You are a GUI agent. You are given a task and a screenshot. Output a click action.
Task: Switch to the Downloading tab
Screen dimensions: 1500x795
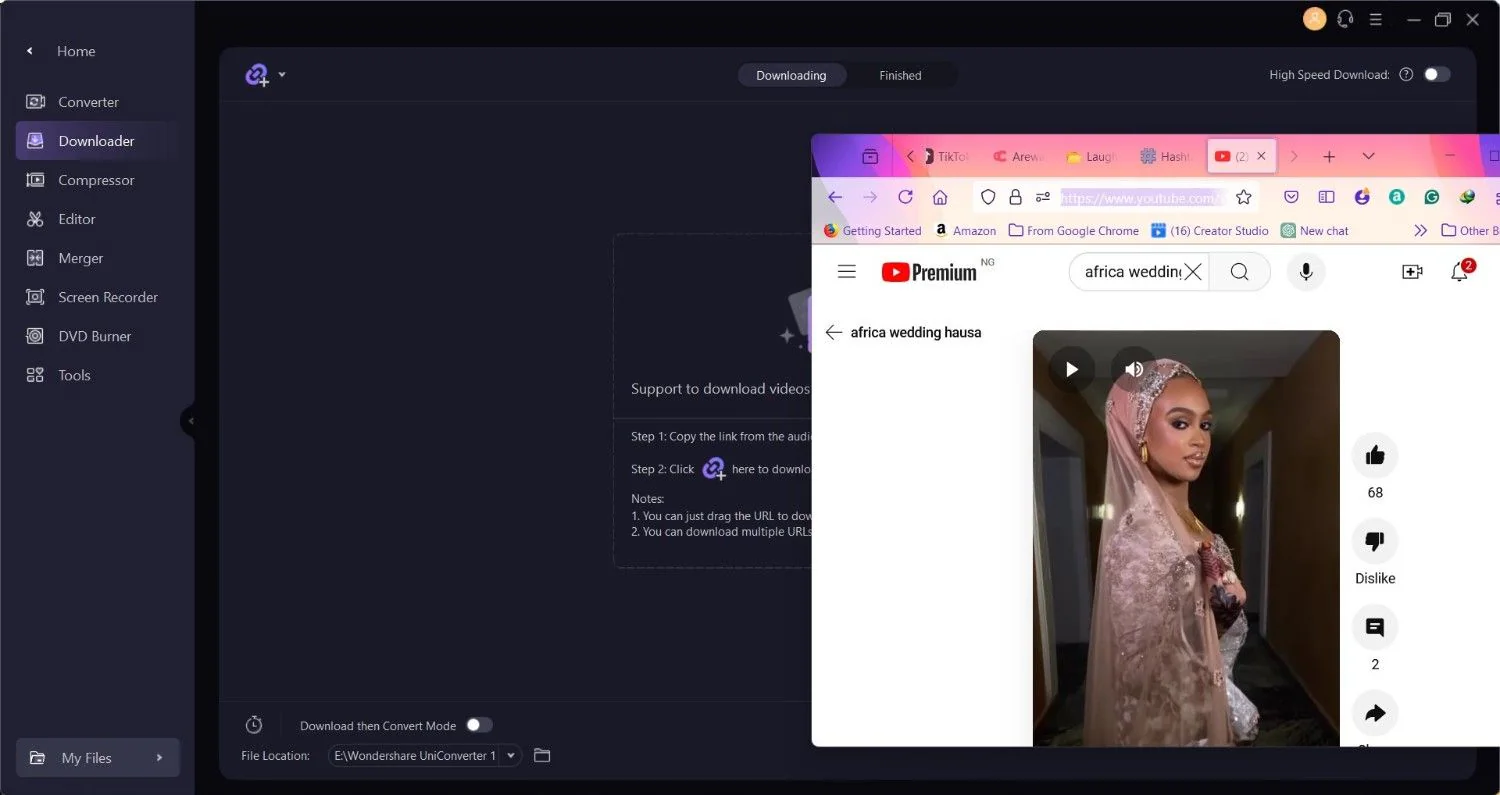pyautogui.click(x=791, y=75)
